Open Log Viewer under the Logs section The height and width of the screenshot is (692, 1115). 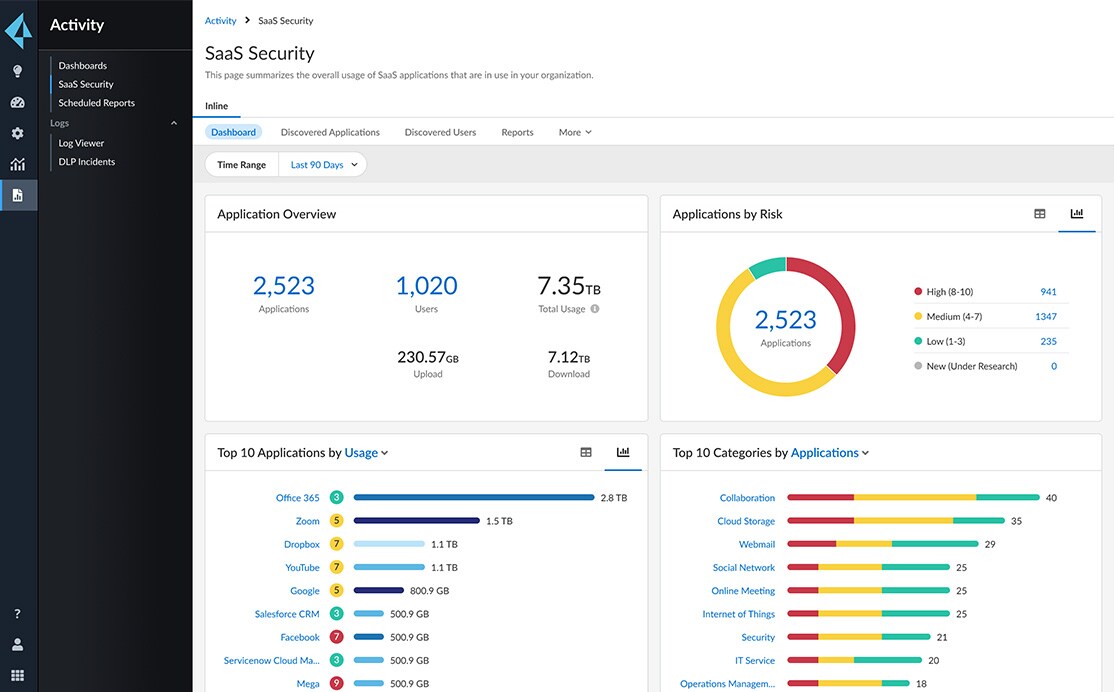point(80,142)
